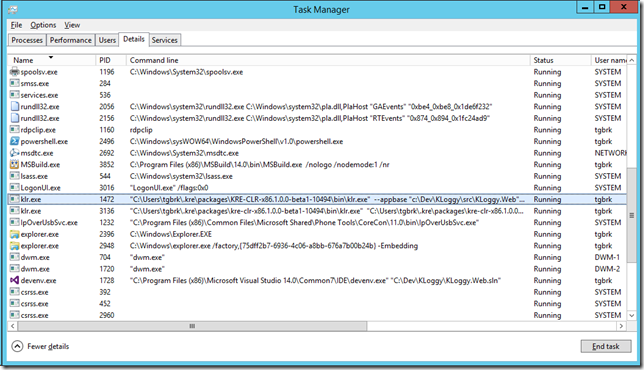Click PID value 1196
The width and height of the screenshot is (644, 370).
[107, 72]
